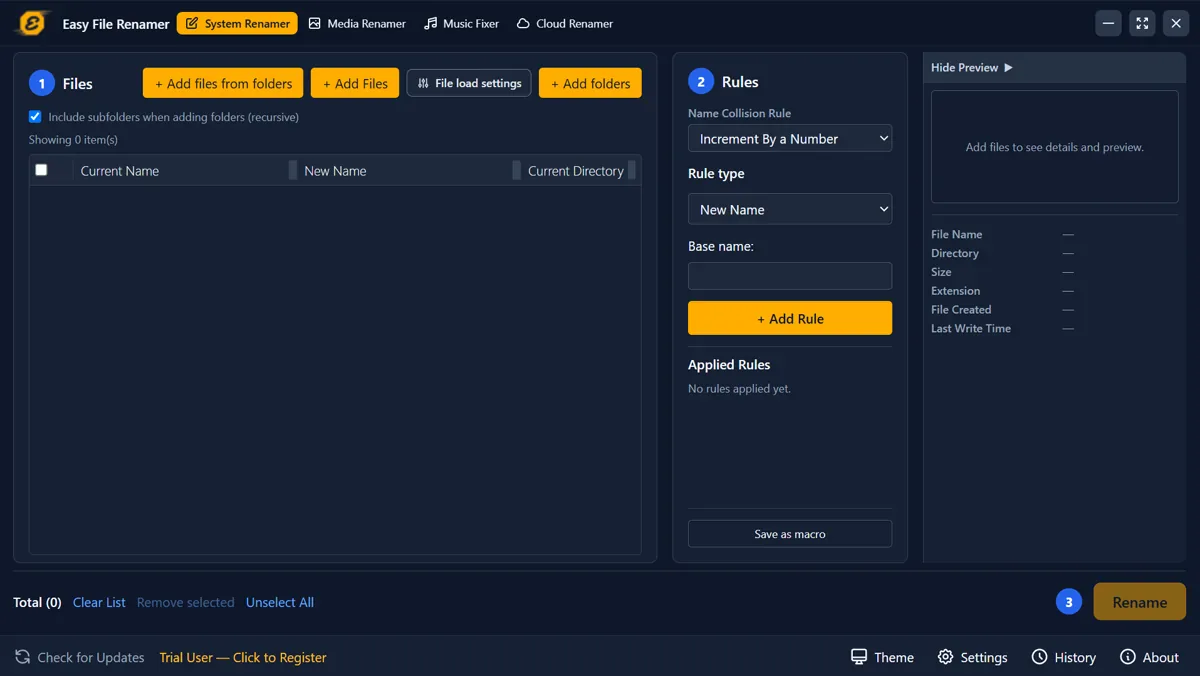This screenshot has width=1200, height=676.
Task: Open the Rule type dropdown showing New Name
Action: [790, 209]
